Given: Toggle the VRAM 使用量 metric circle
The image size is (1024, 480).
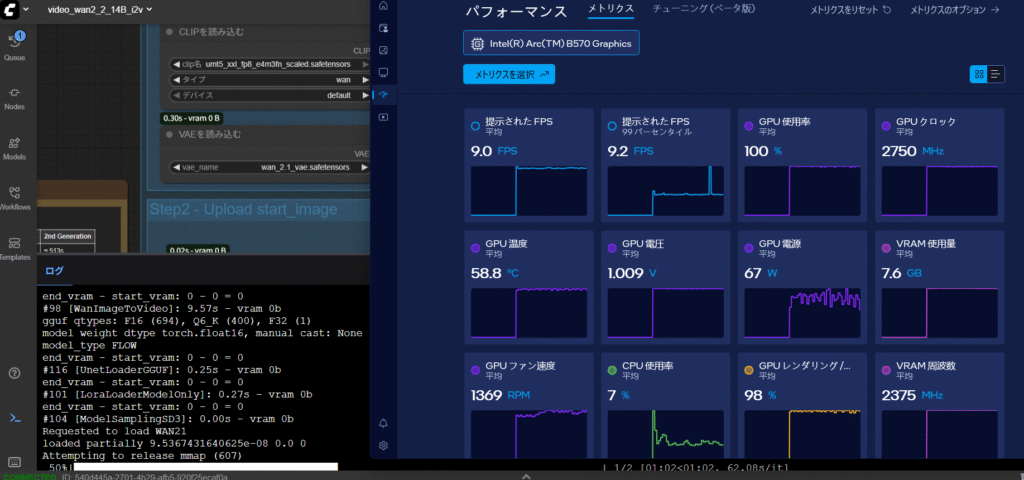Looking at the screenshot, I should point(886,248).
